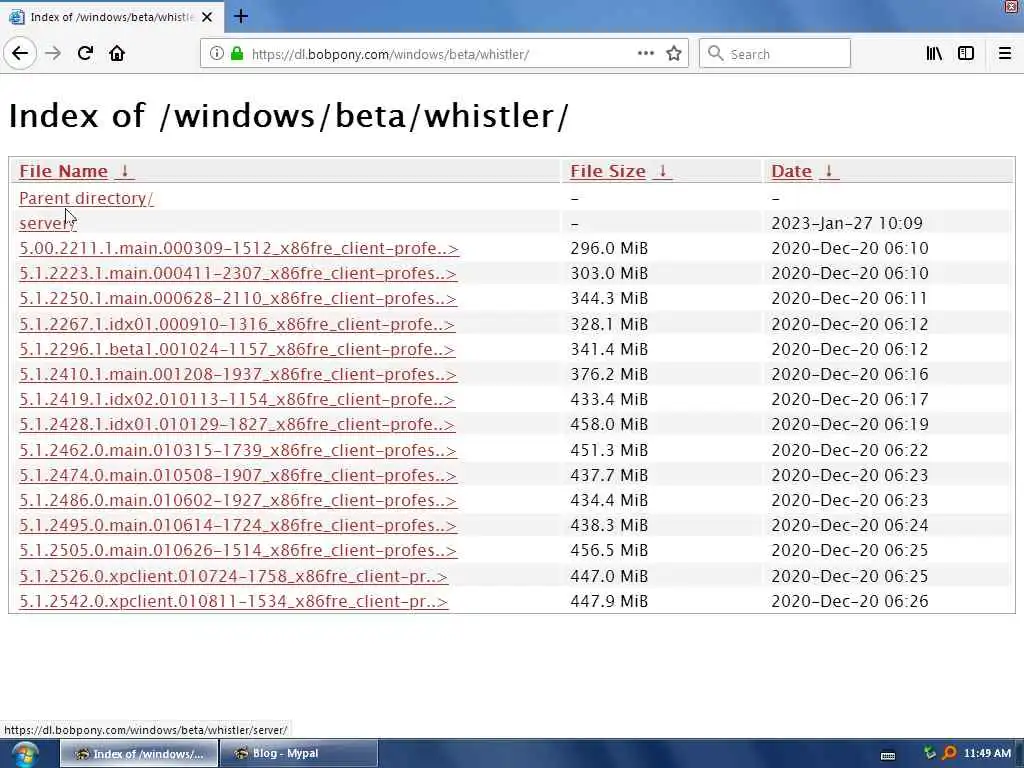Download build 5.1.2419.1.idx02 file
The width and height of the screenshot is (1024, 768).
coord(237,399)
